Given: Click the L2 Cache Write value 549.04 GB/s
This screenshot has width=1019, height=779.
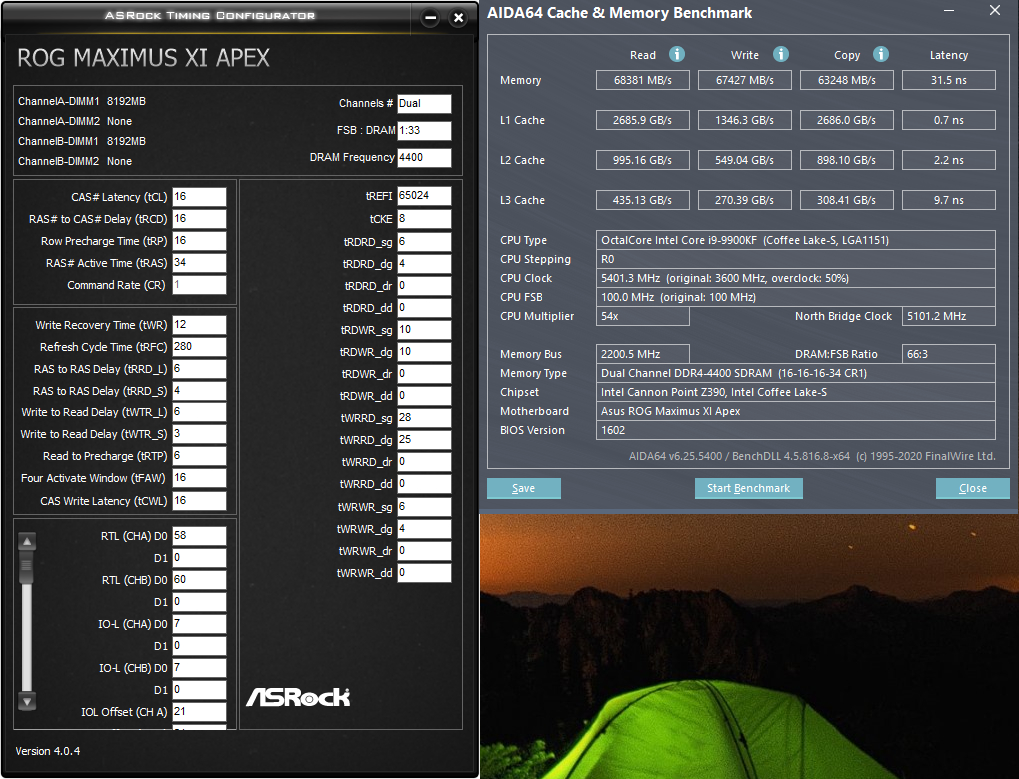Looking at the screenshot, I should [744, 160].
